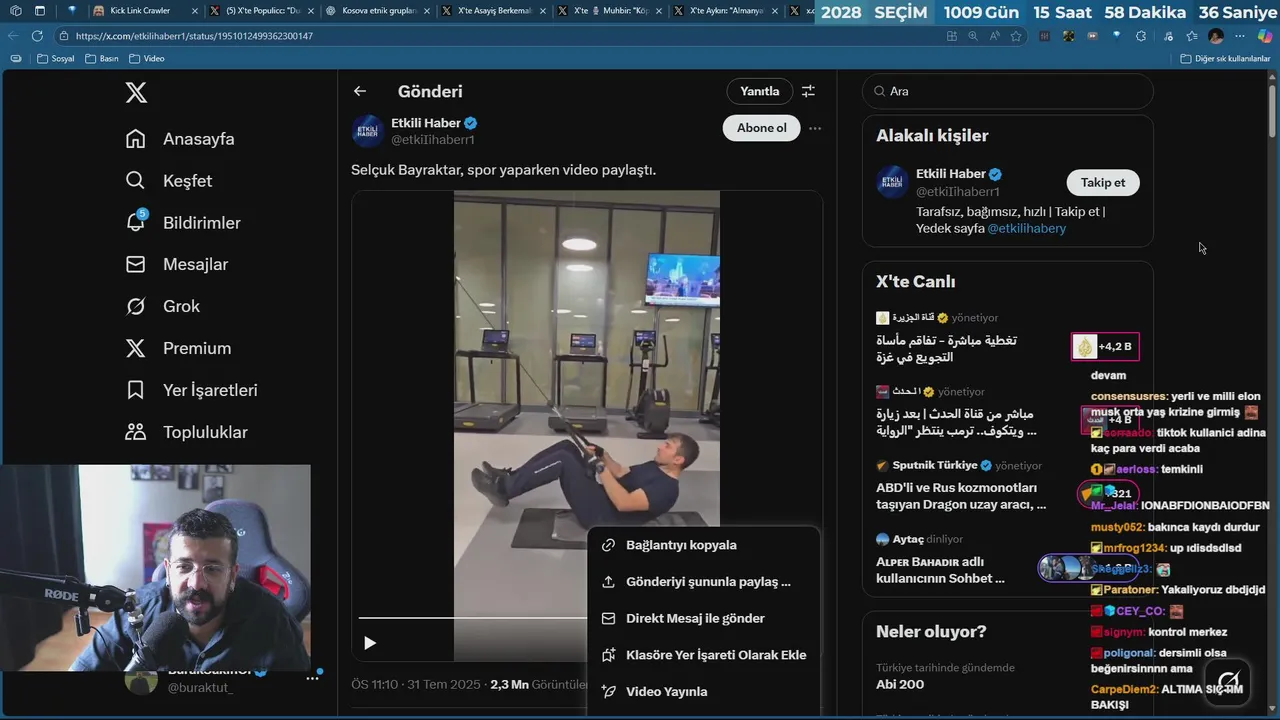The height and width of the screenshot is (720, 1280).
Task: Open the Abi 200 trending topic
Action: tap(900, 685)
